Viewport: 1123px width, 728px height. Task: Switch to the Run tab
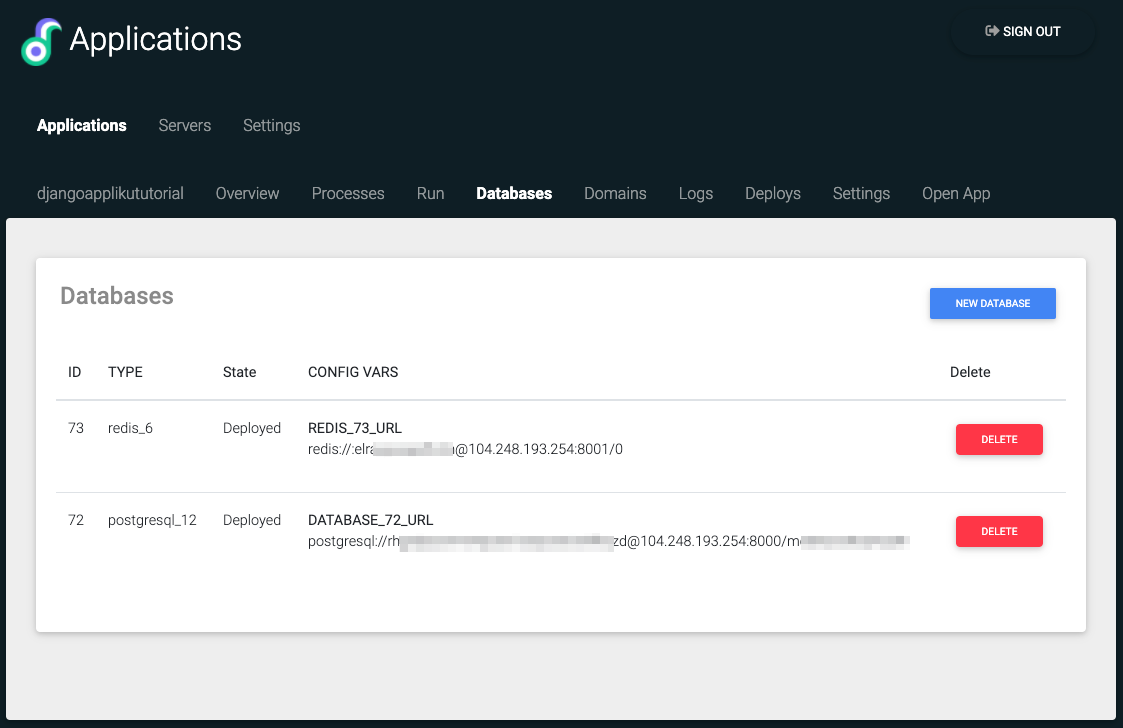pos(430,194)
